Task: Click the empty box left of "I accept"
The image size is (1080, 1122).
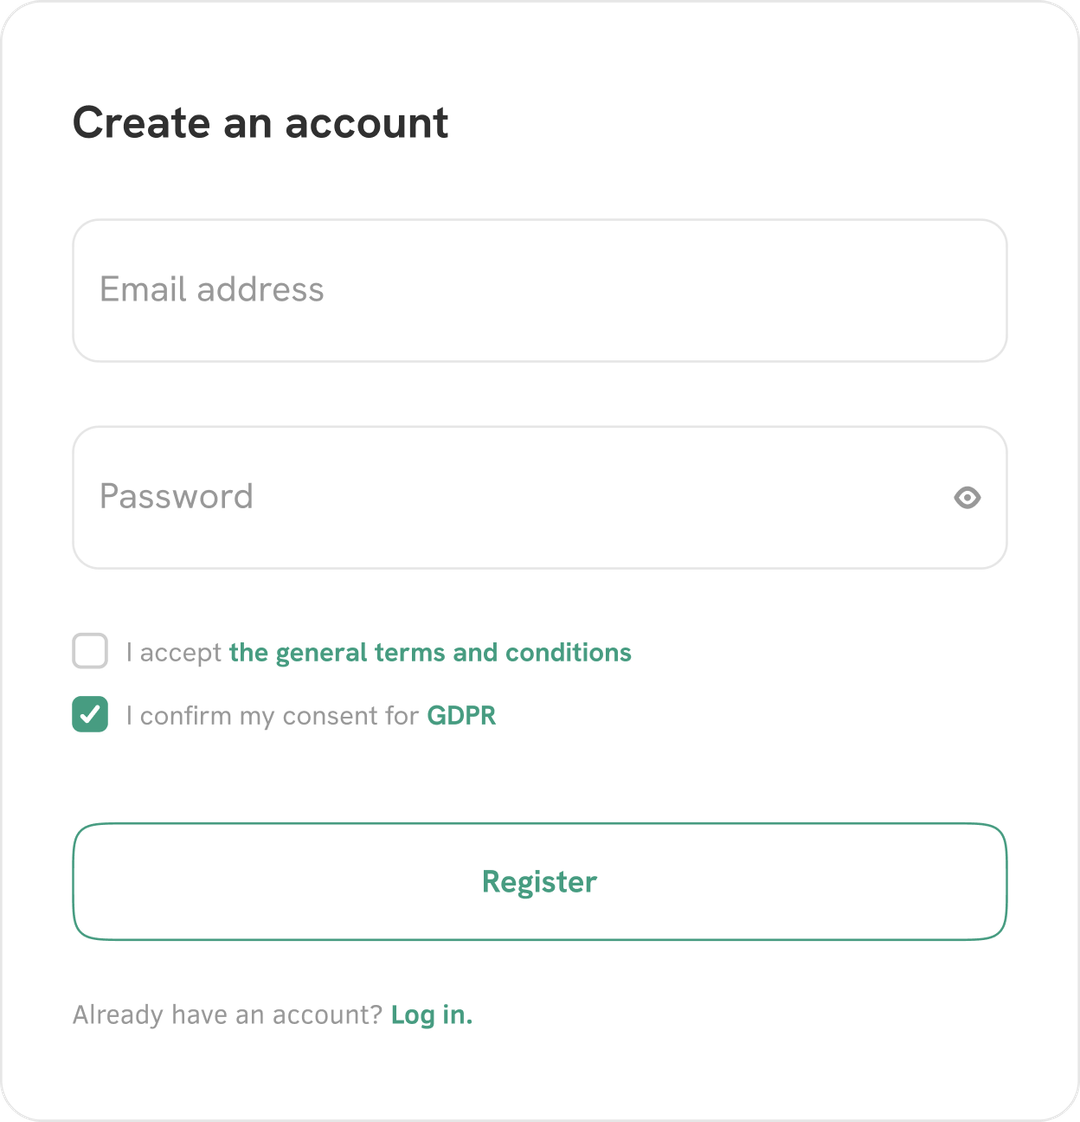Action: (90, 650)
